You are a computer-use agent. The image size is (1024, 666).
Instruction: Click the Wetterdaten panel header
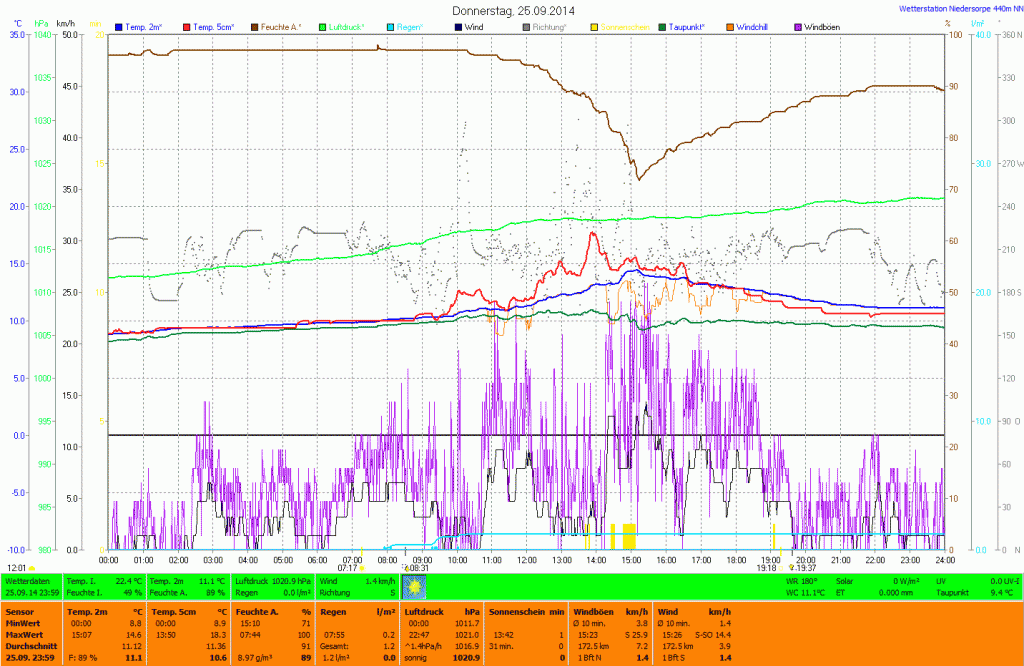tap(26, 580)
